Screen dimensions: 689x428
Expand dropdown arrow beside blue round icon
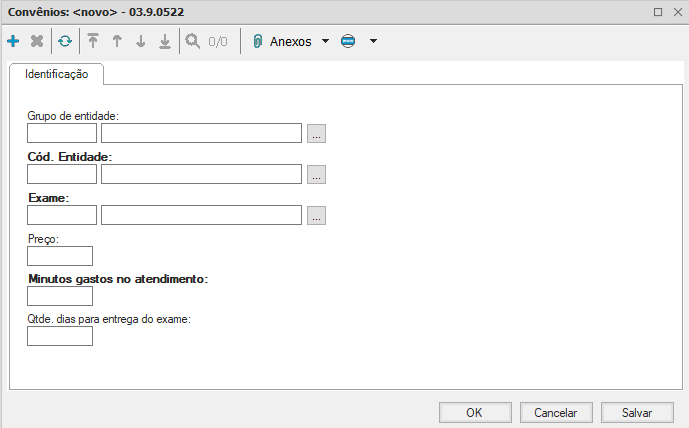coord(373,42)
